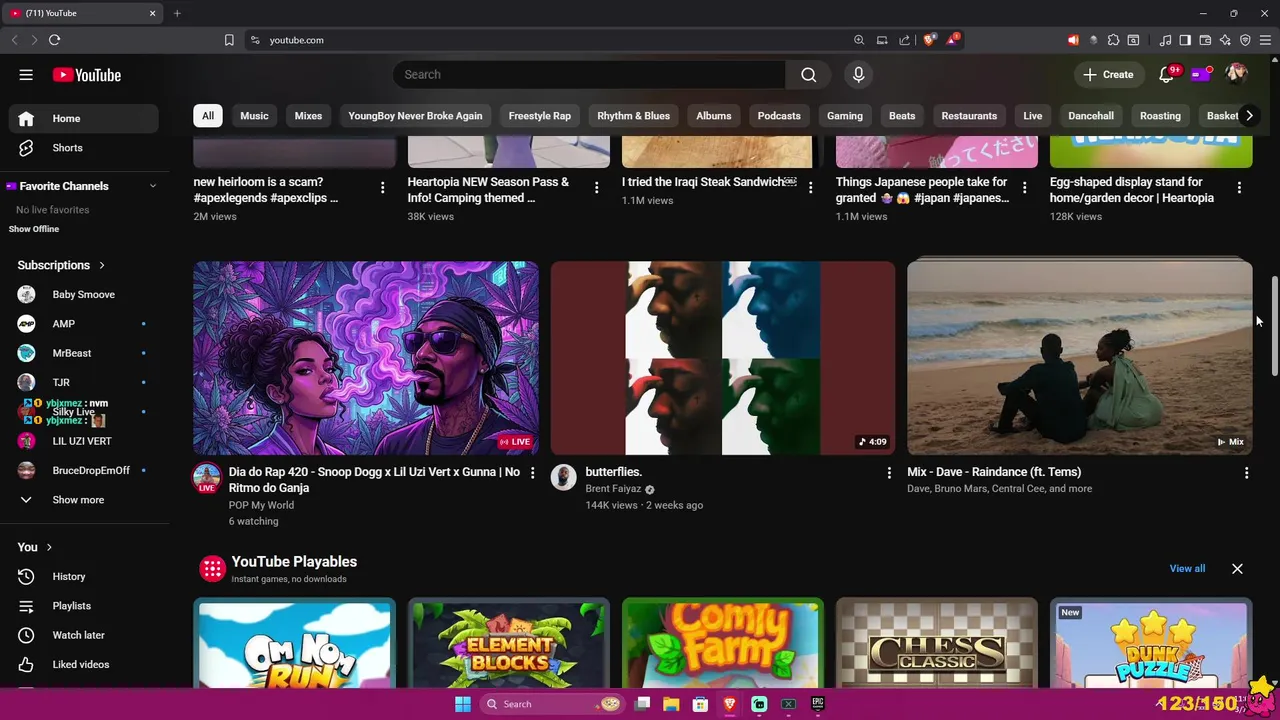Expand Show more subscriptions
1280x720 pixels.
click(x=84, y=500)
